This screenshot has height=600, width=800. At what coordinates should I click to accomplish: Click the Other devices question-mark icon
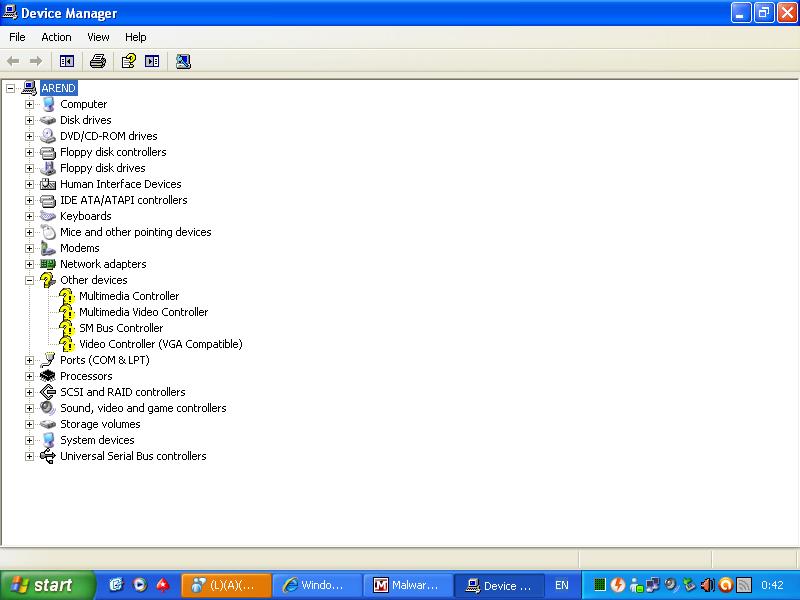coord(47,280)
